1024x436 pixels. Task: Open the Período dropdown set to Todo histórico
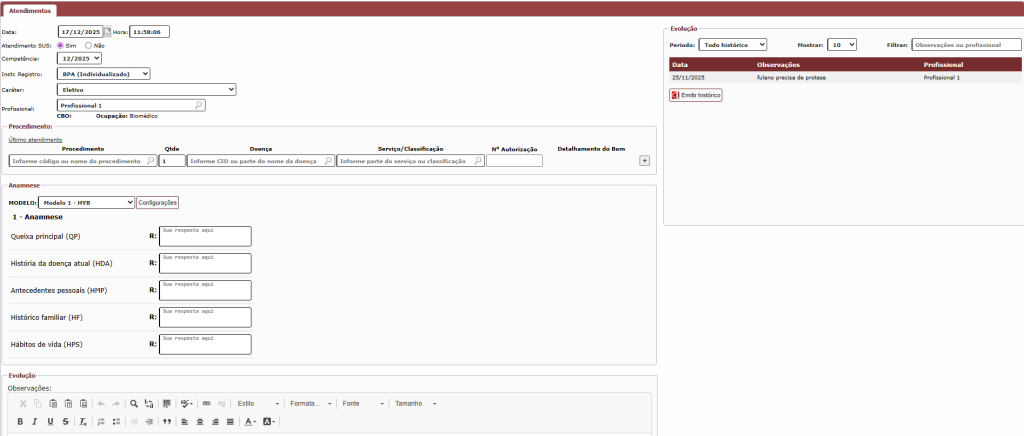pos(732,45)
